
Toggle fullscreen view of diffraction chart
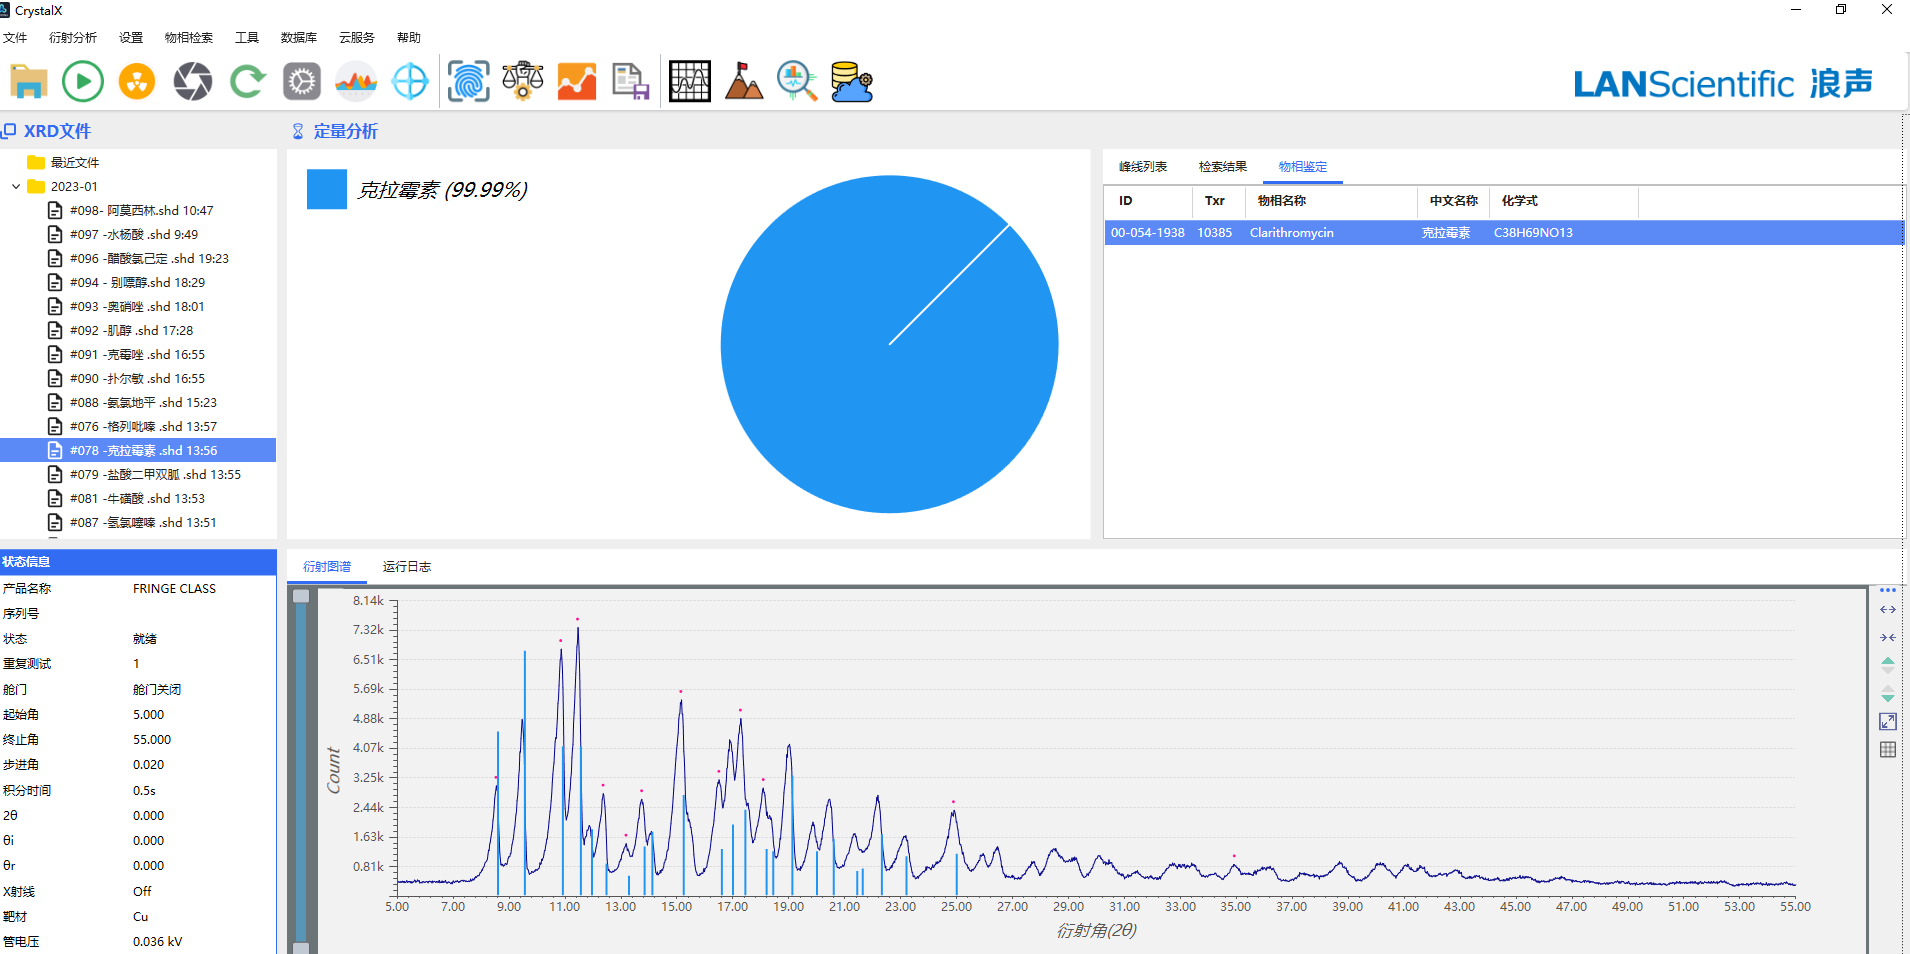tap(1888, 722)
